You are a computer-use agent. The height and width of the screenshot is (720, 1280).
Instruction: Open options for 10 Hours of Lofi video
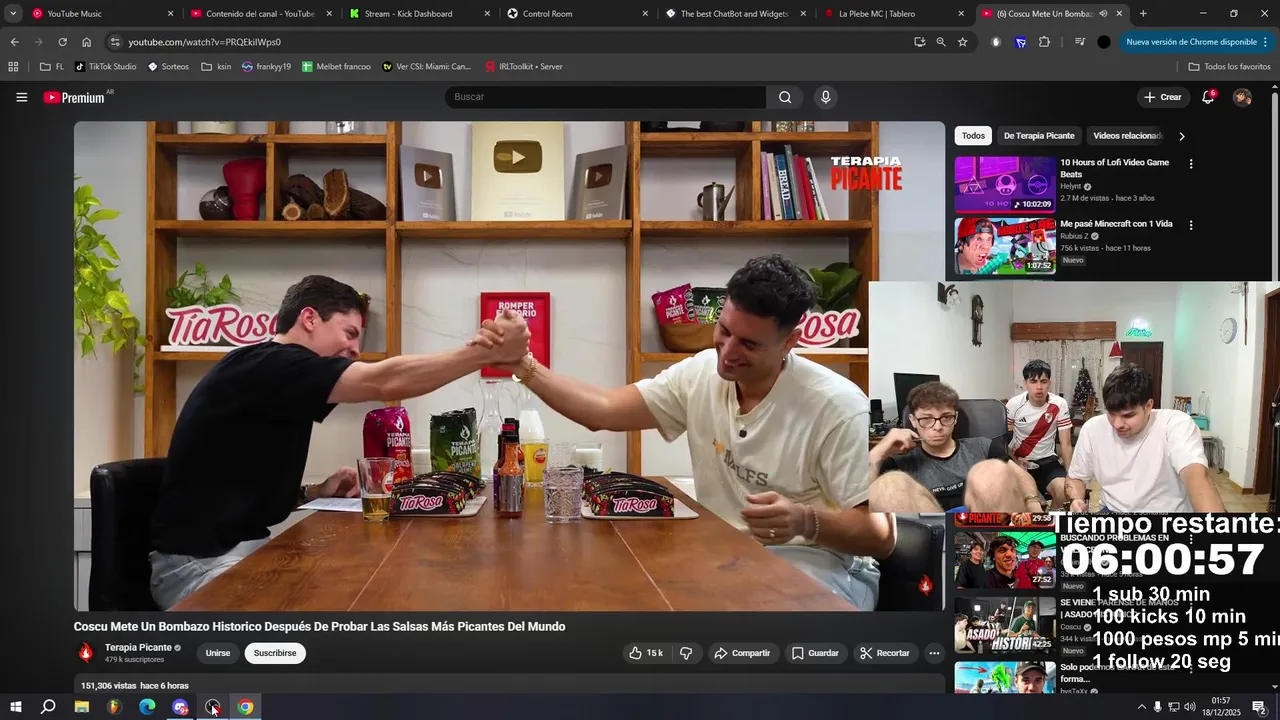coord(1190,164)
